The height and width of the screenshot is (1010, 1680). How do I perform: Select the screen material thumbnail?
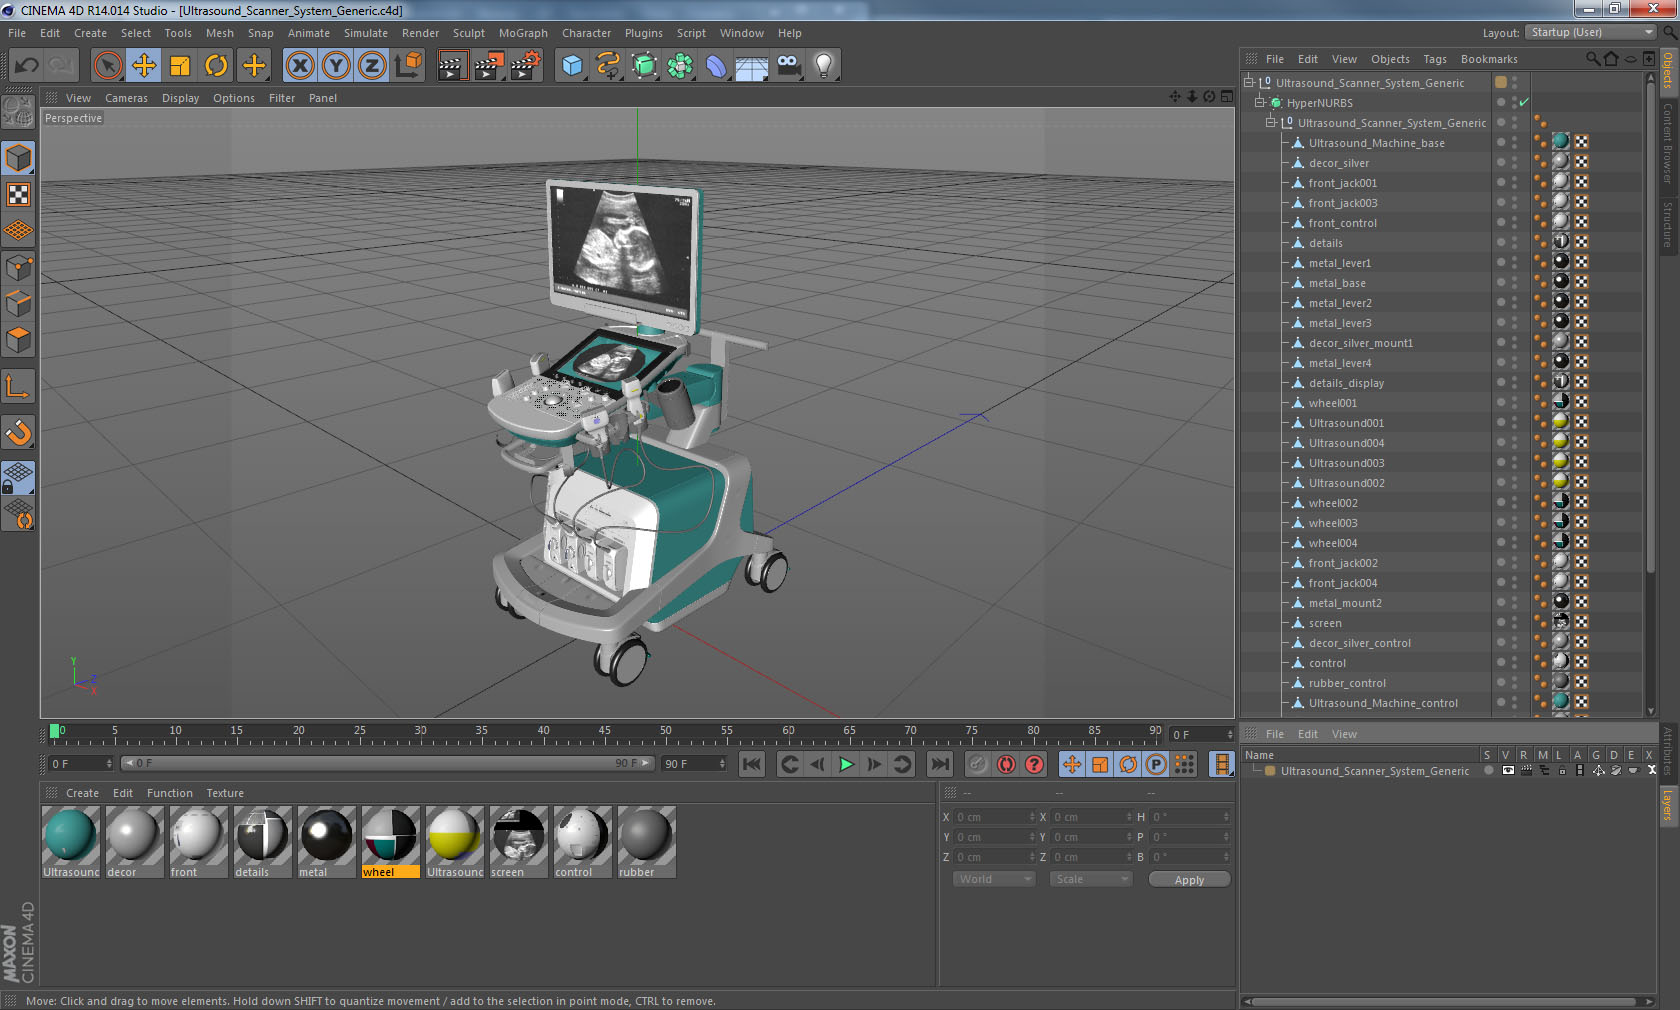(518, 835)
